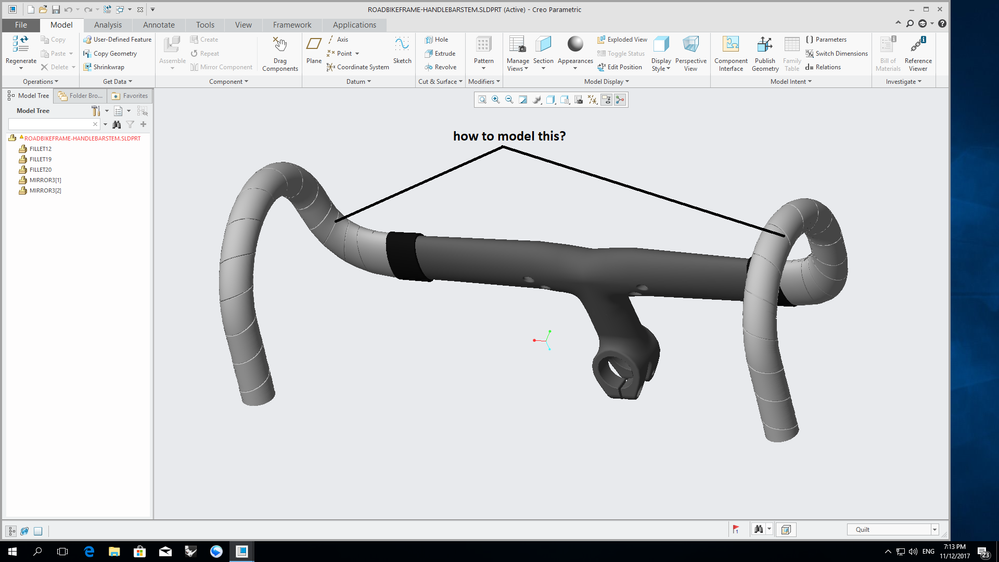999x562 pixels.
Task: Toggle full screen icon in status bar
Action: click(38, 530)
